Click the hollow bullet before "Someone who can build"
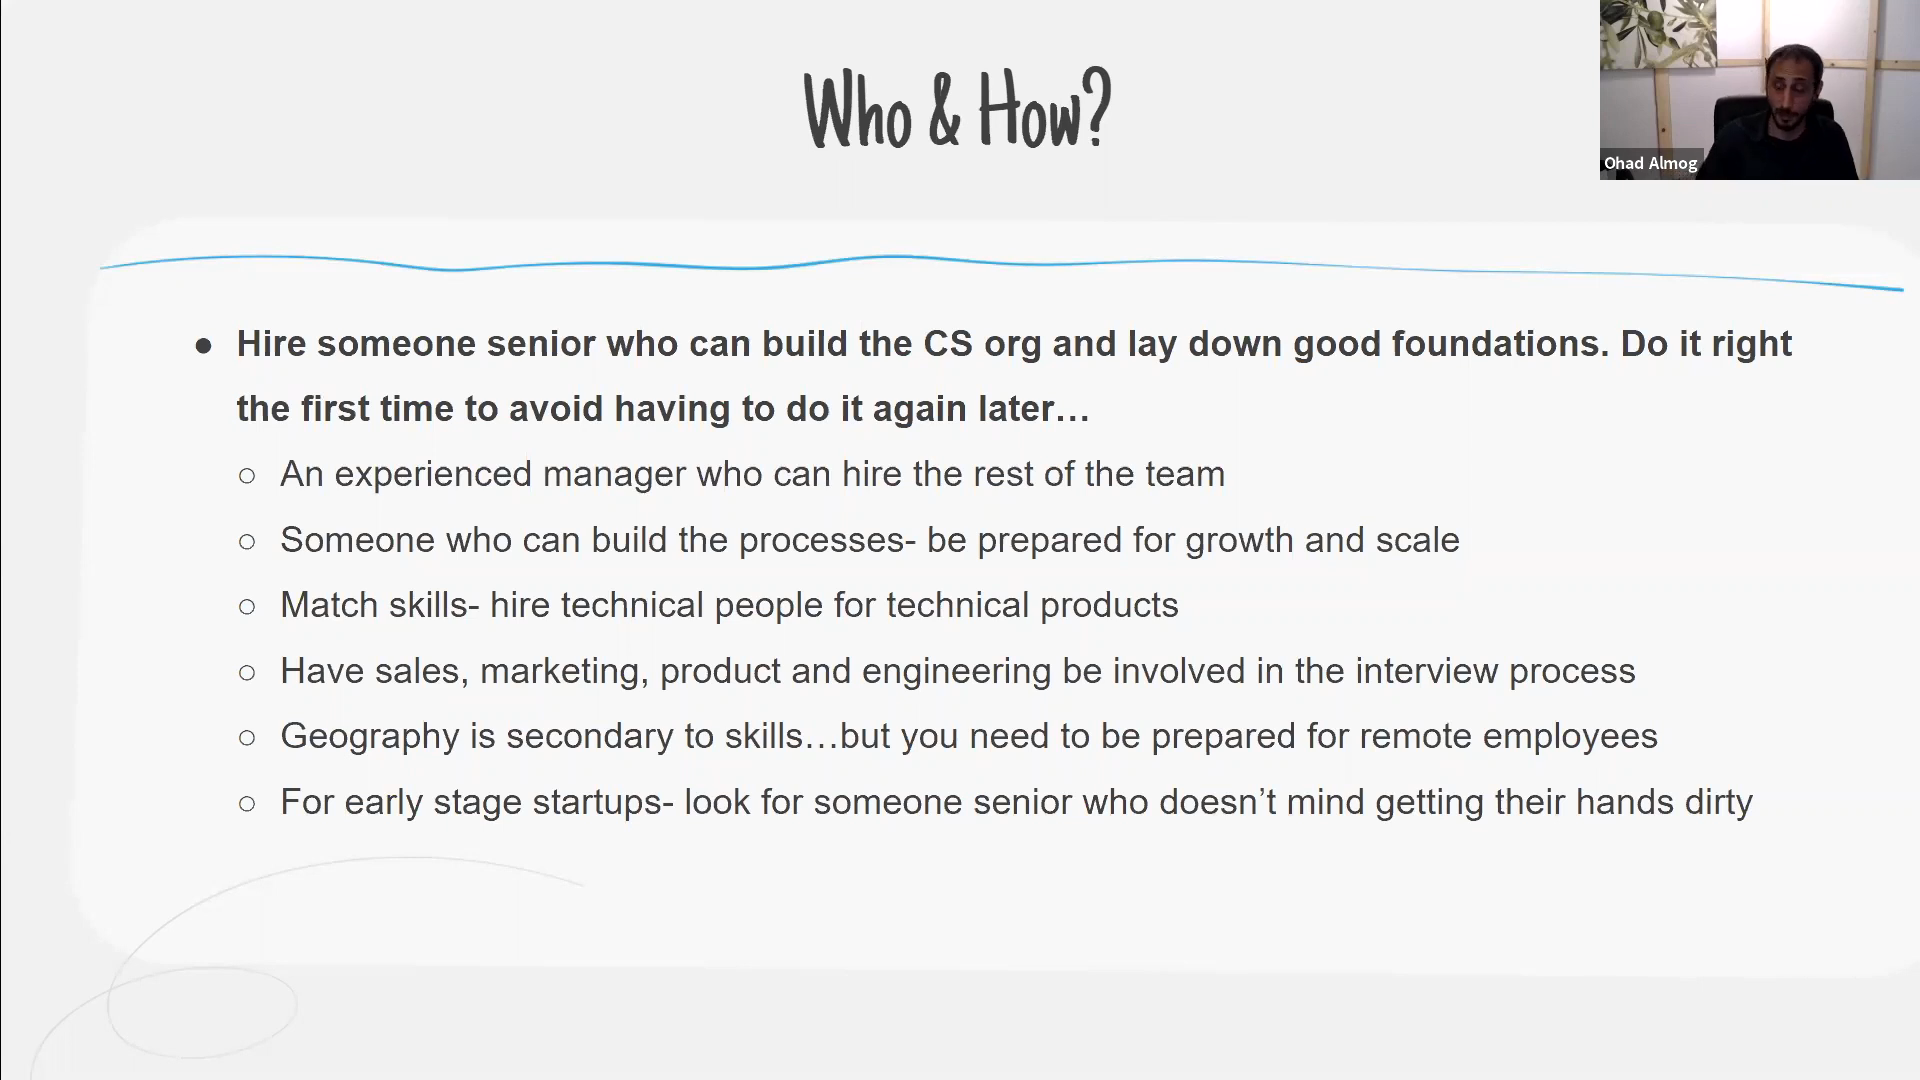 [x=247, y=541]
